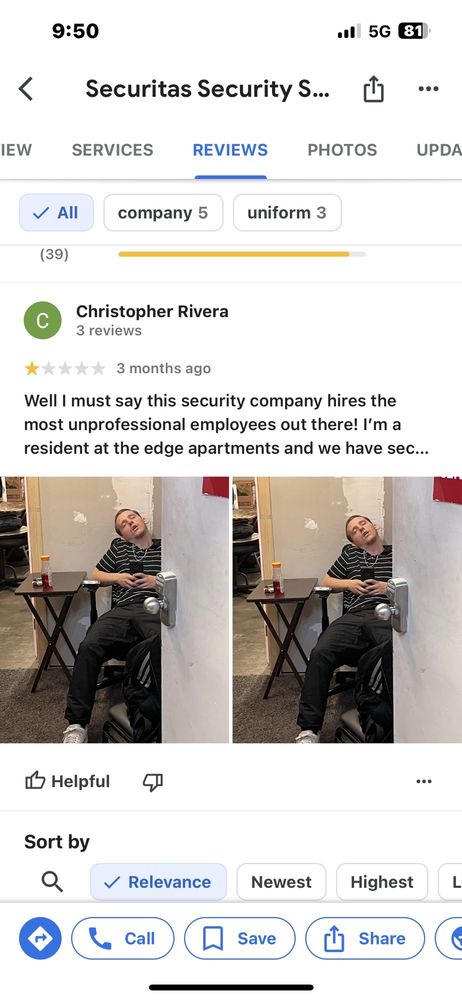This screenshot has width=462, height=1000.
Task: Toggle the All filter chip
Action: click(57, 212)
